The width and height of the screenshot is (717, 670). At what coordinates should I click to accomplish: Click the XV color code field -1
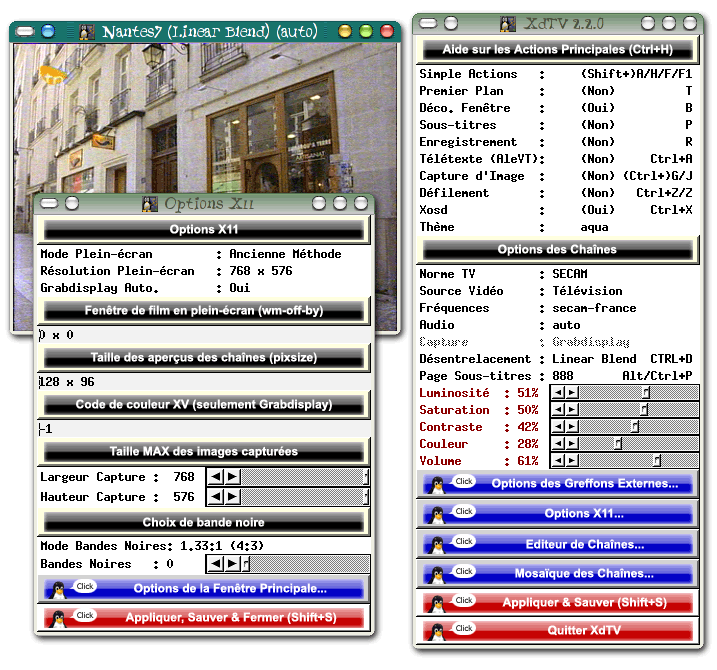(x=204, y=429)
